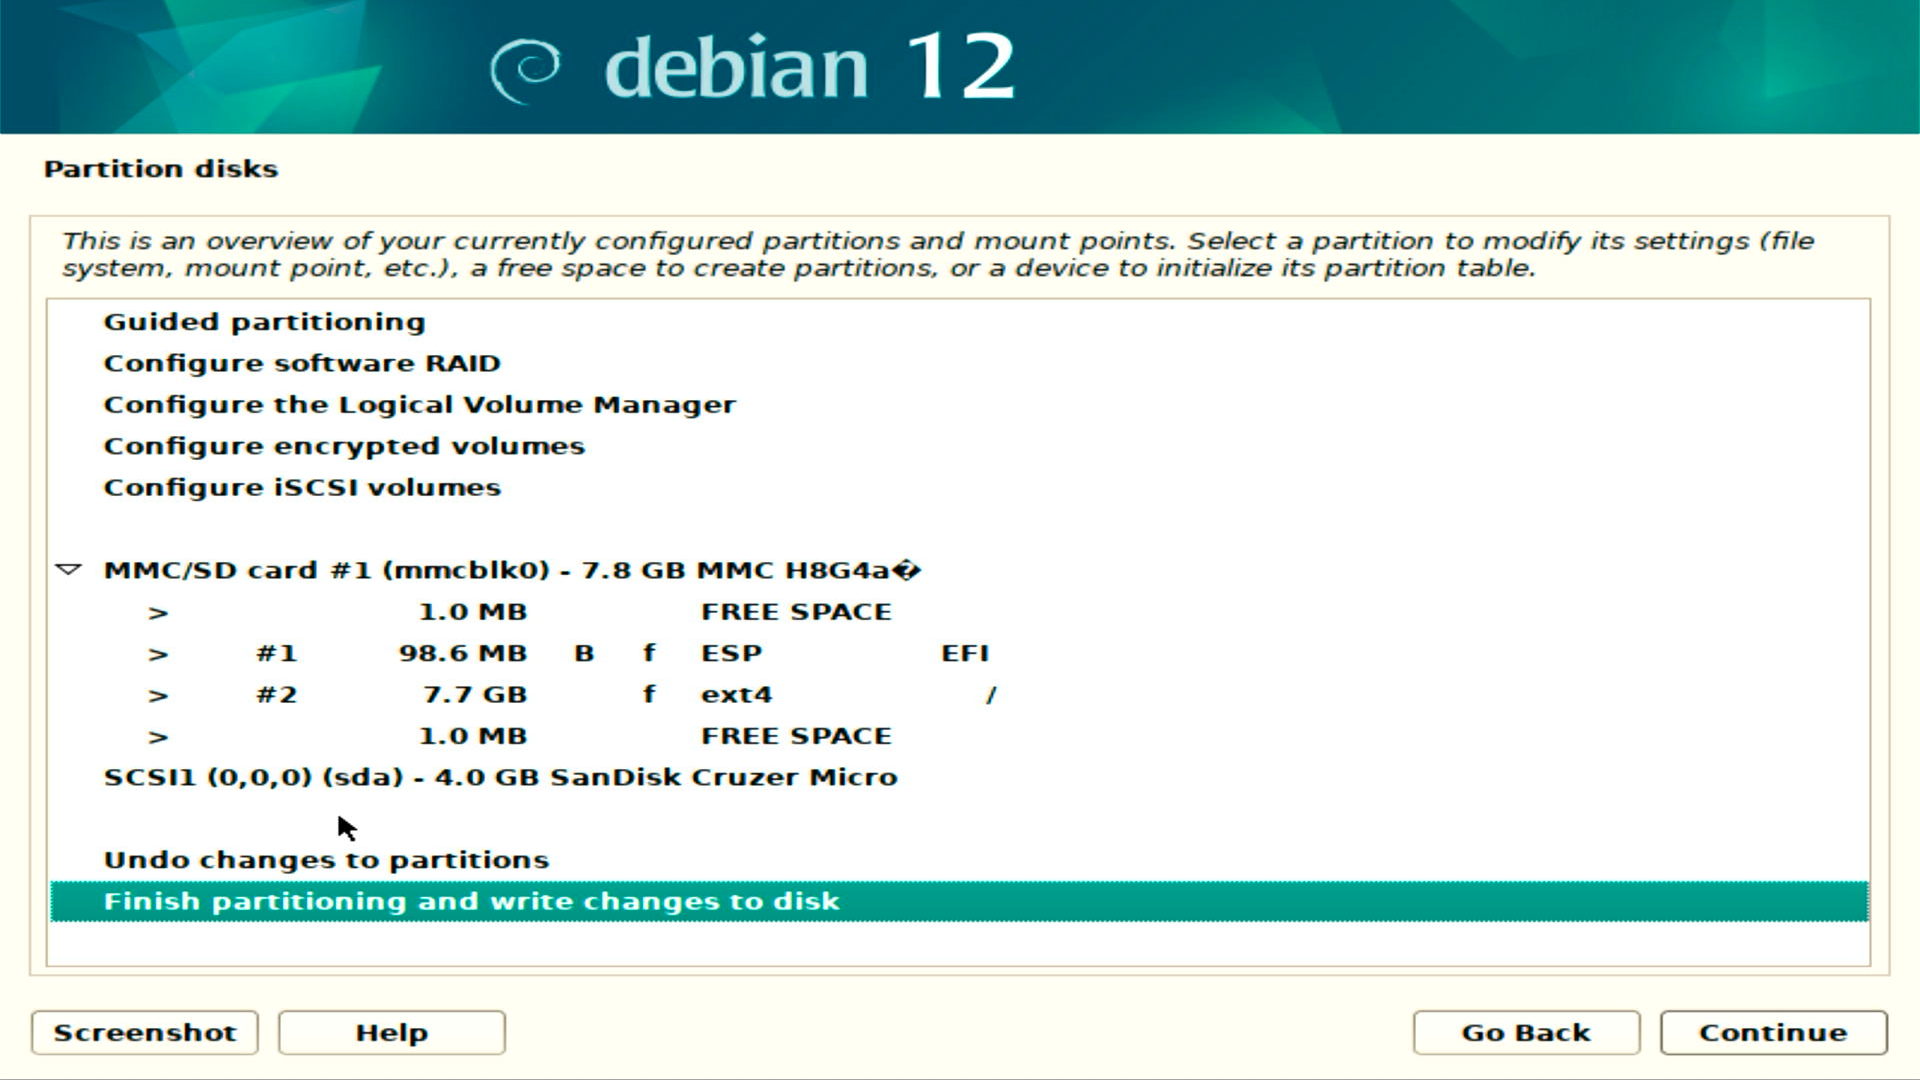Collapse the MMC/SD card #1 disclosure triangle
The height and width of the screenshot is (1080, 1920).
click(68, 570)
